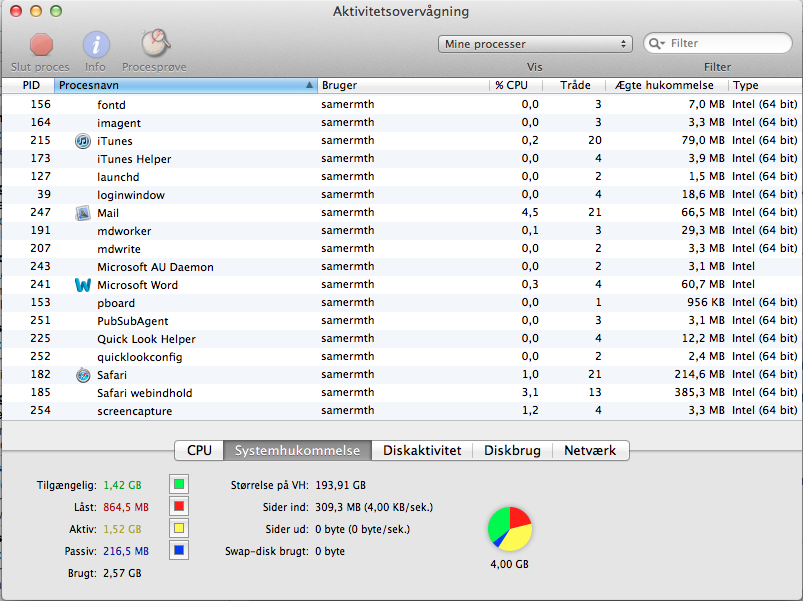Click the 60,7 MB Word memory value
Screen dimensions: 803x601
tap(703, 284)
